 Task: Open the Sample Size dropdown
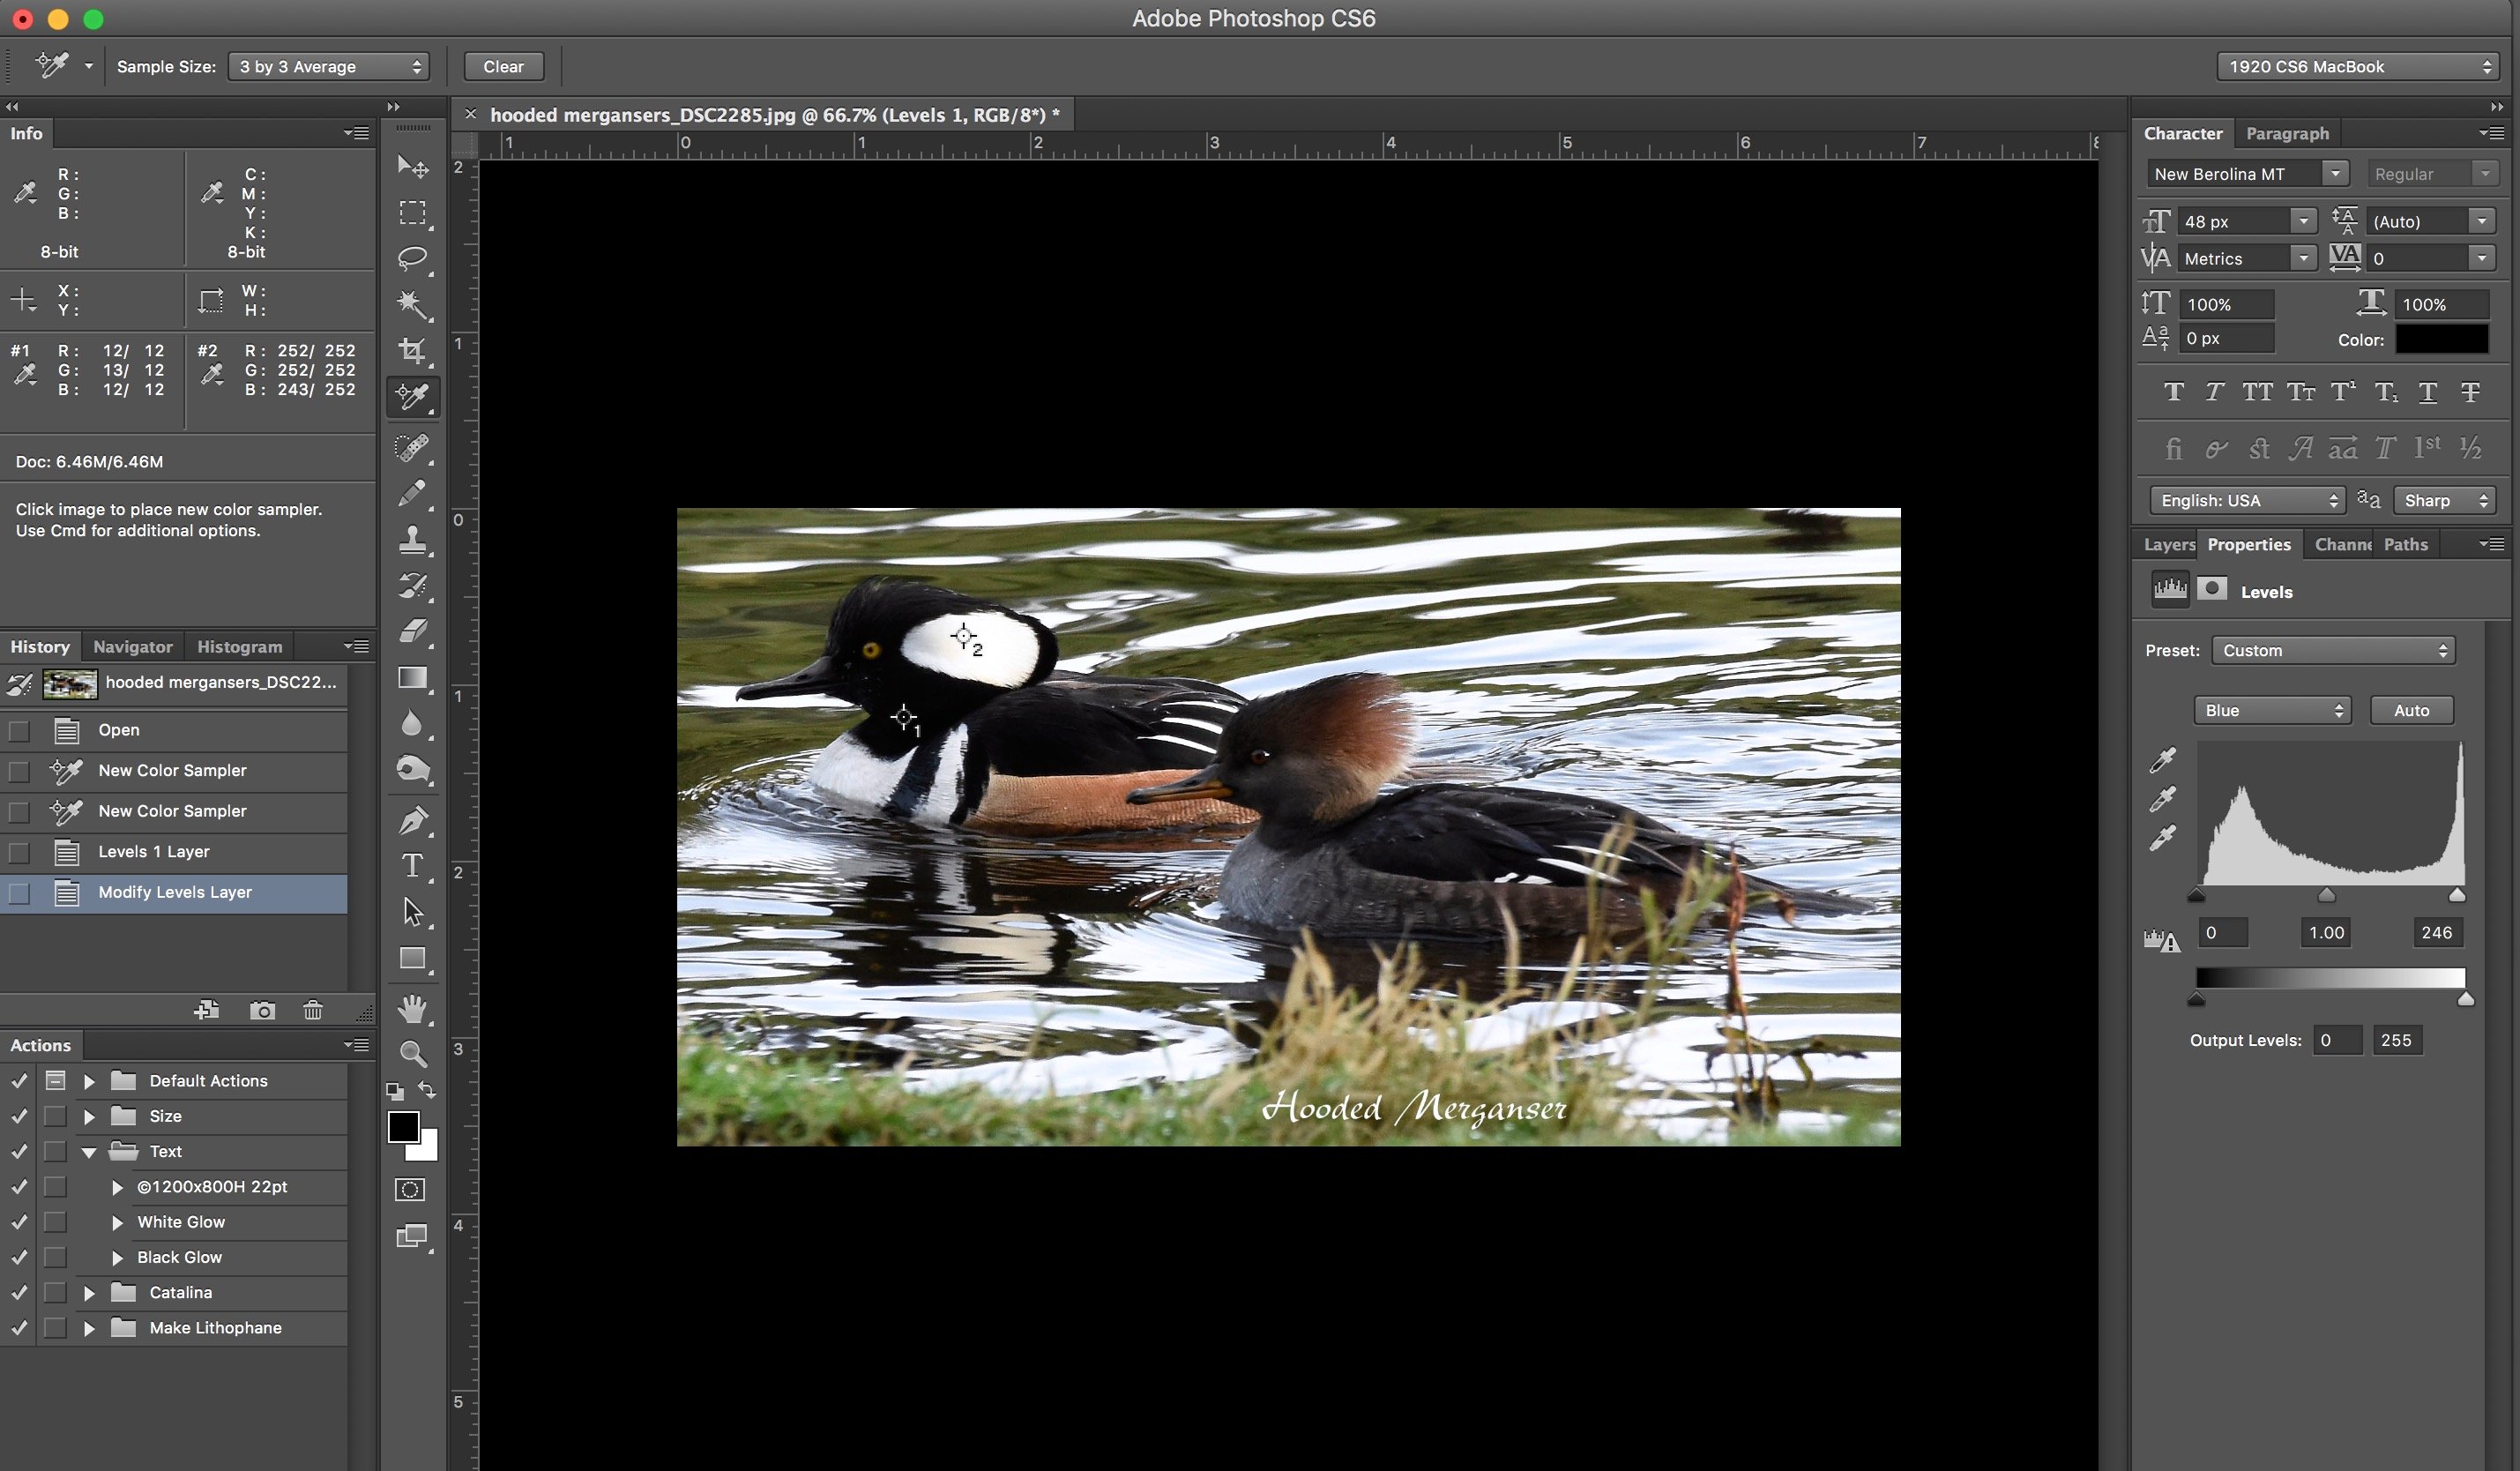coord(328,67)
